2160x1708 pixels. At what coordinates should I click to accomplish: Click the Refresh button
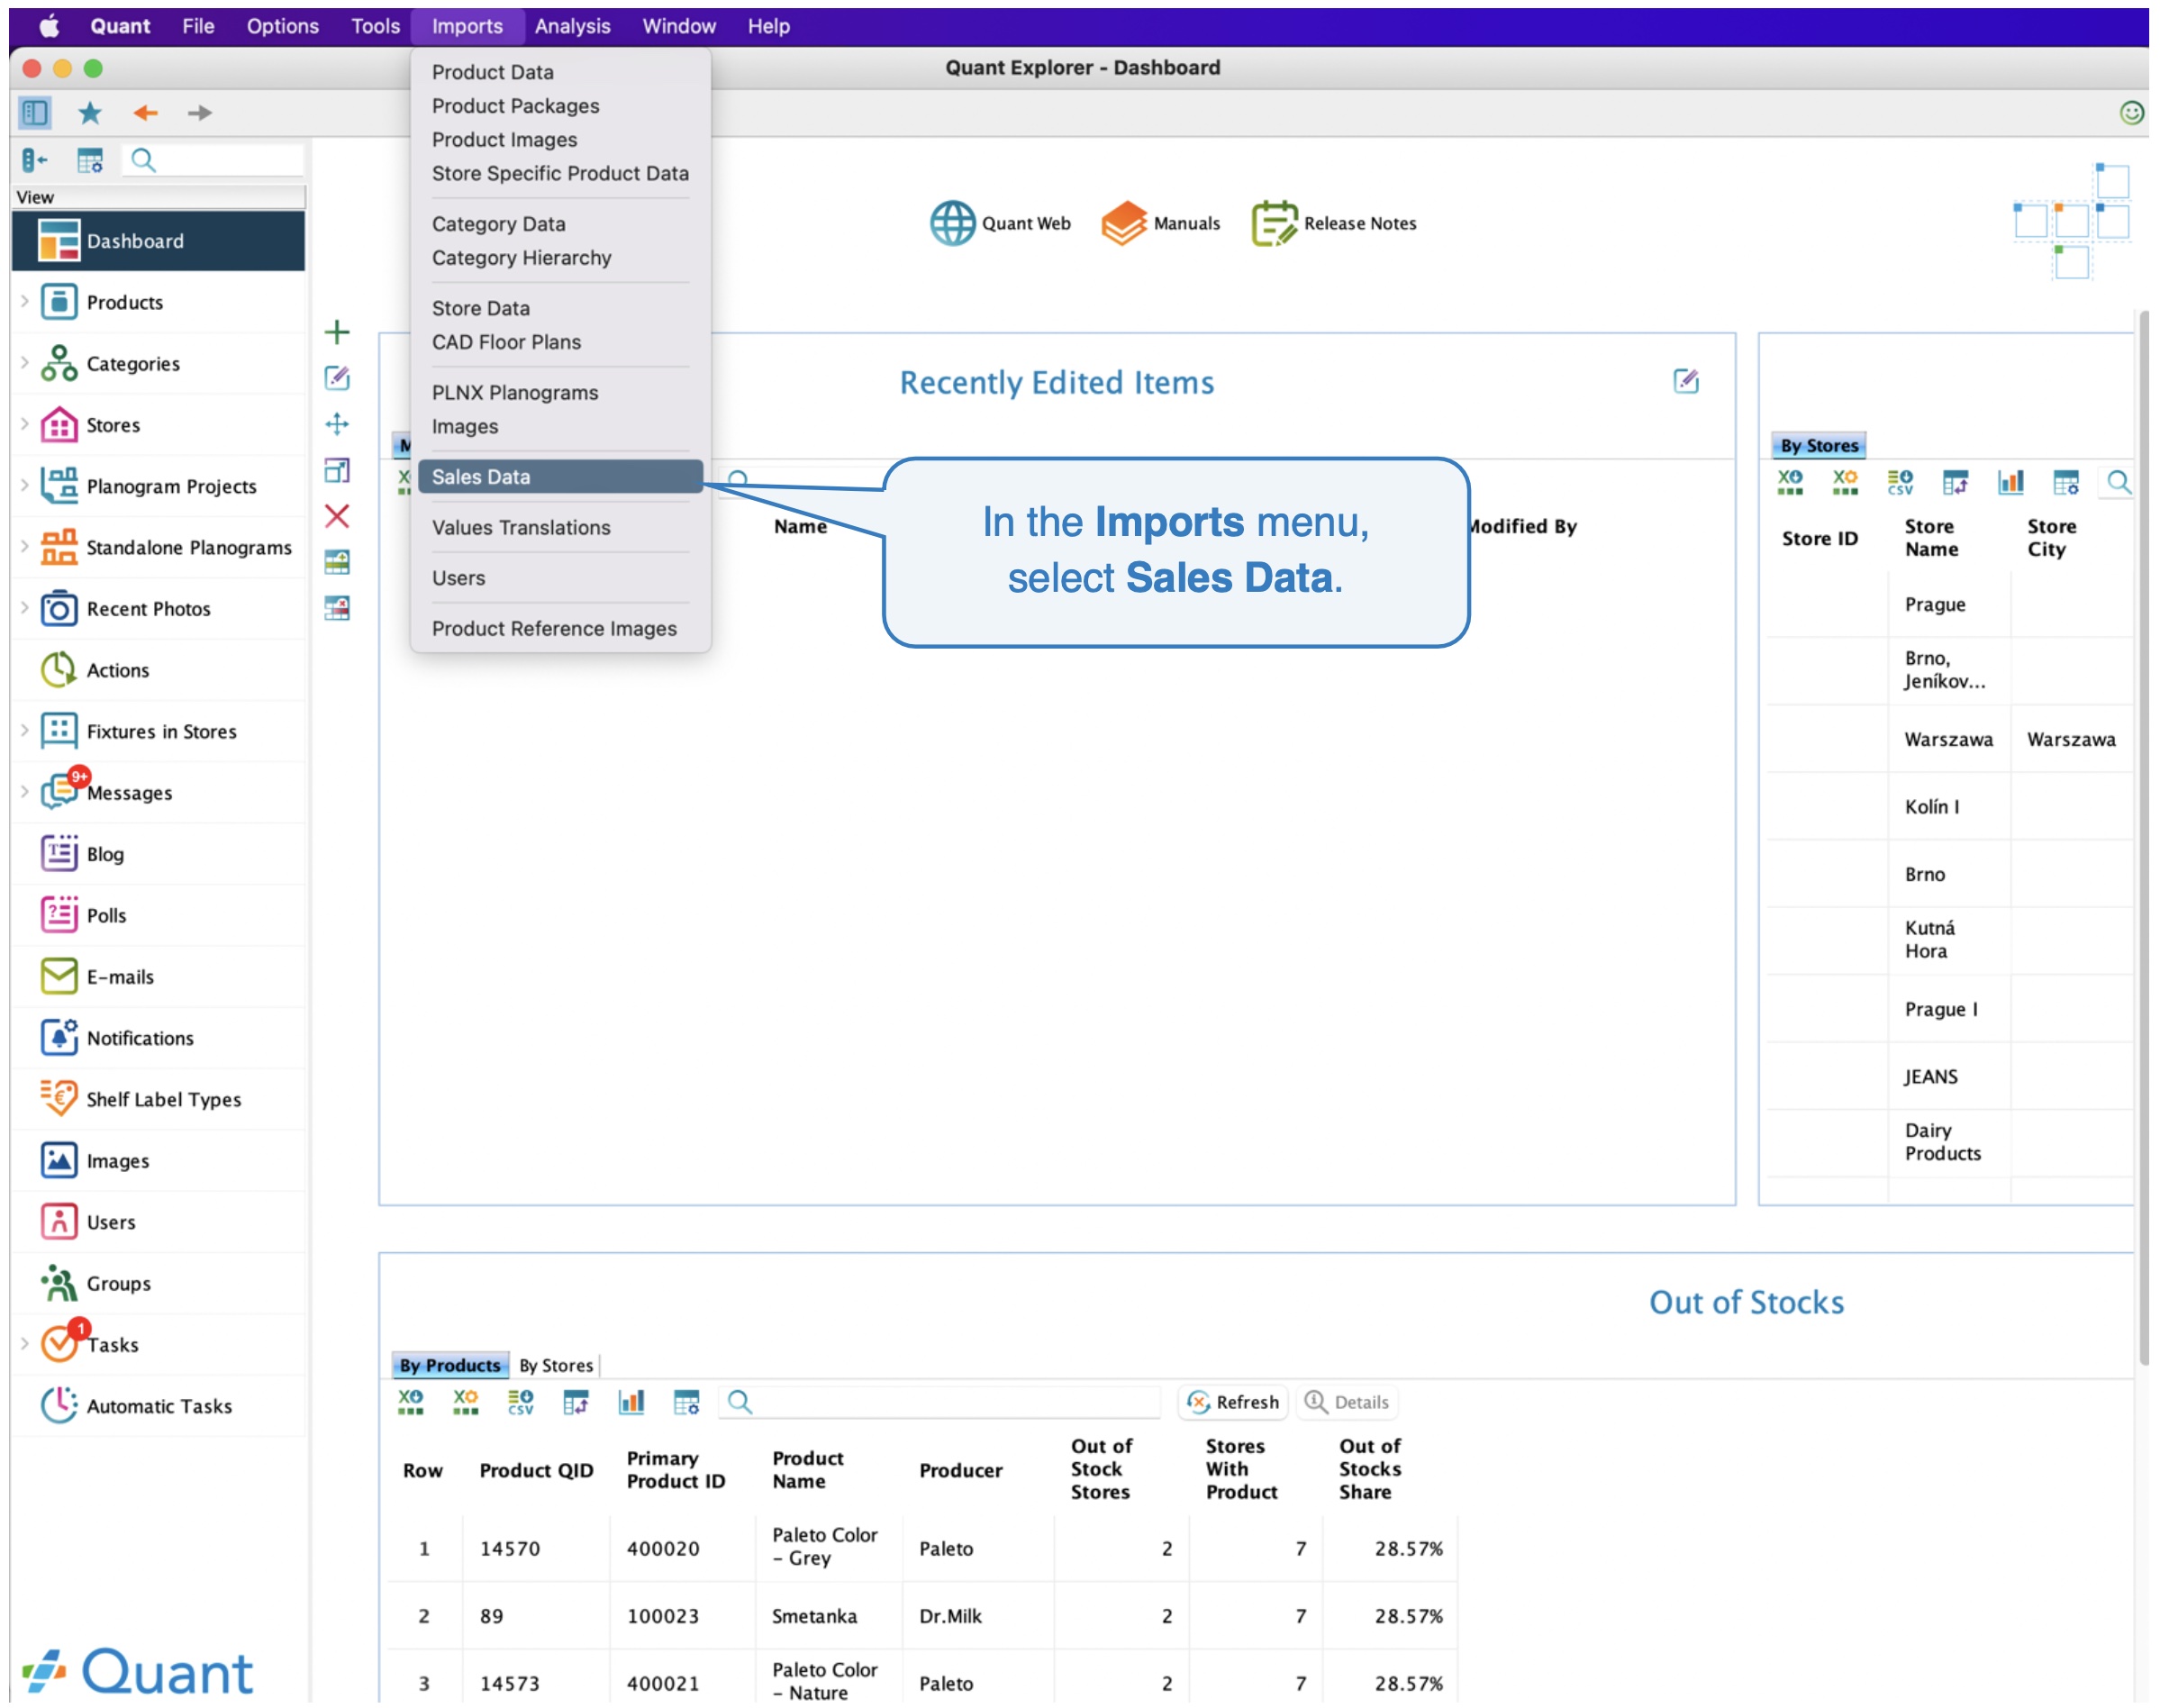1233,1402
